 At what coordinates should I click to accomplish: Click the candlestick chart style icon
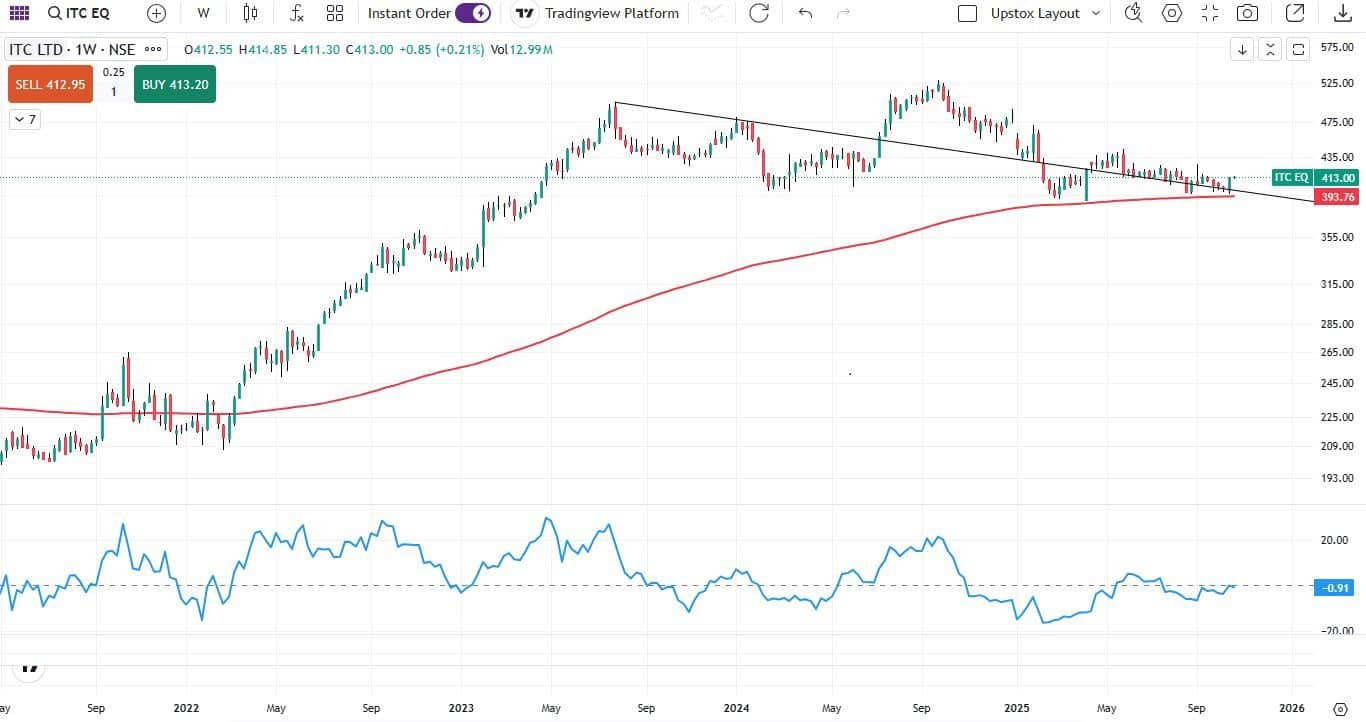250,13
